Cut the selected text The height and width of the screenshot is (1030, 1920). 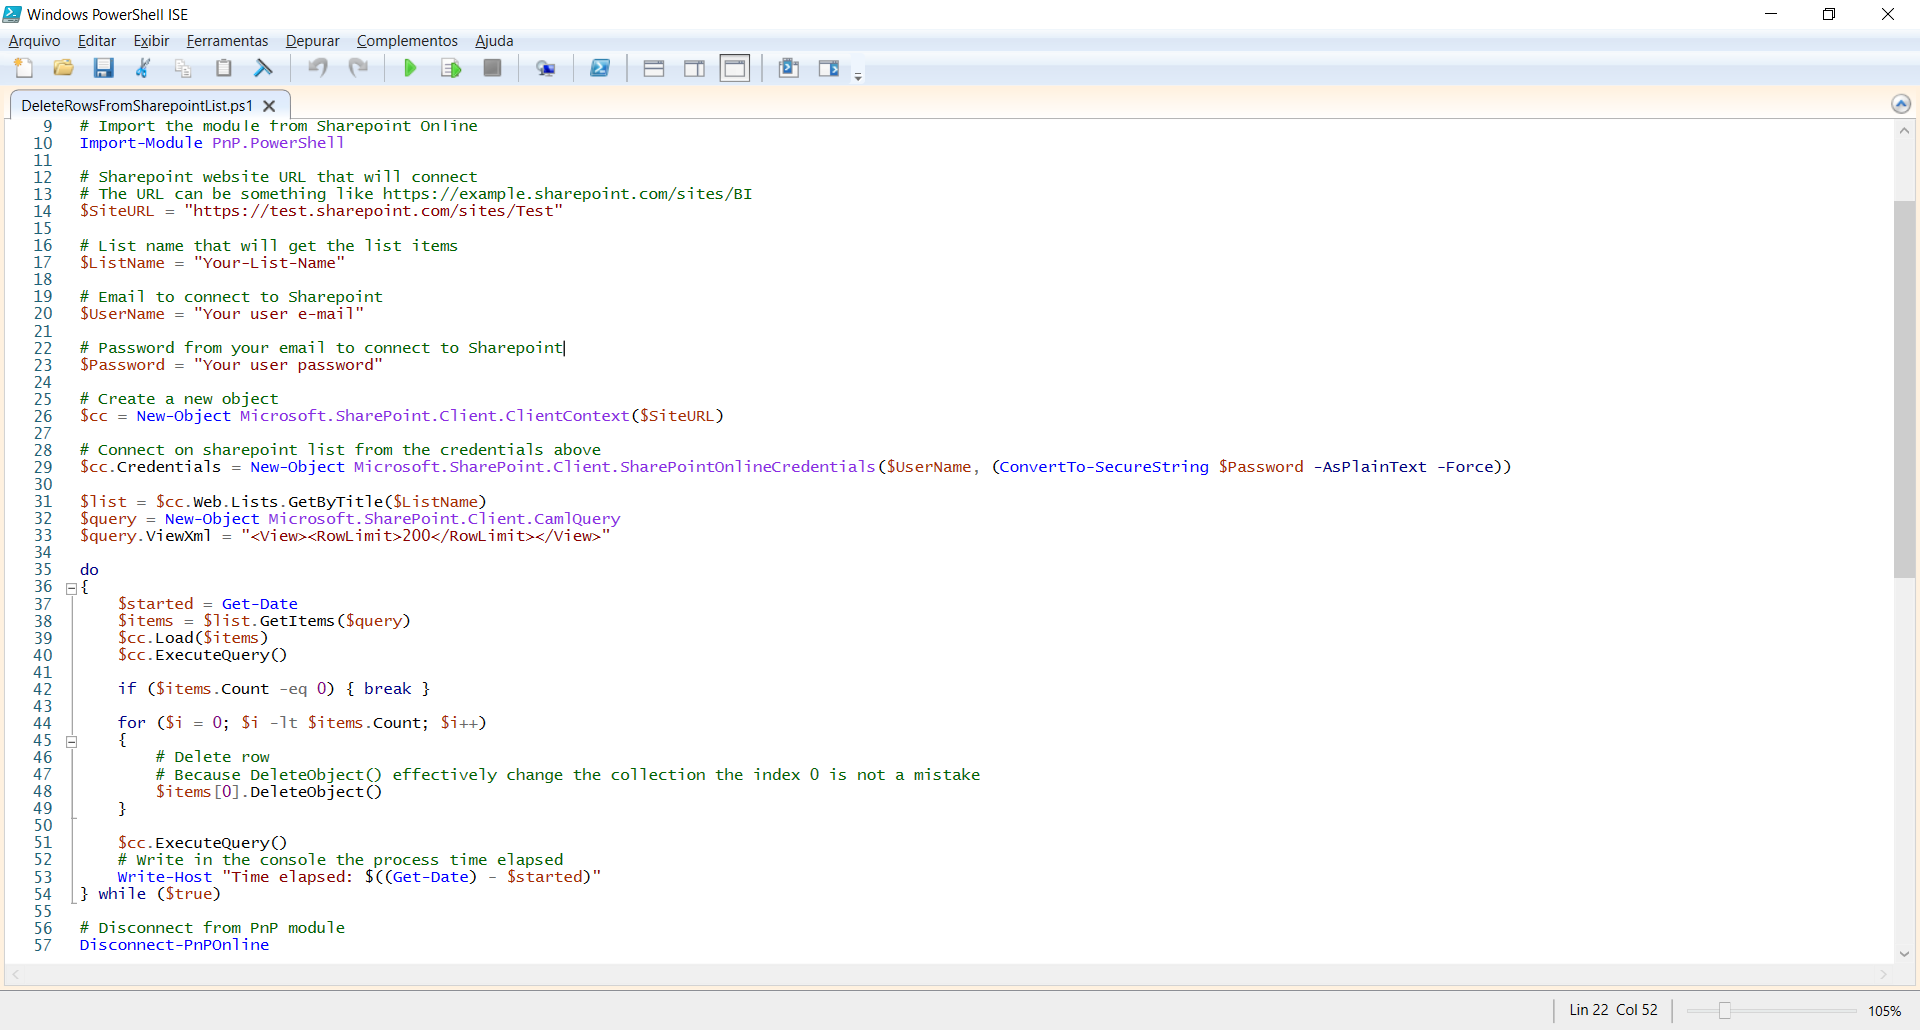tap(143, 68)
